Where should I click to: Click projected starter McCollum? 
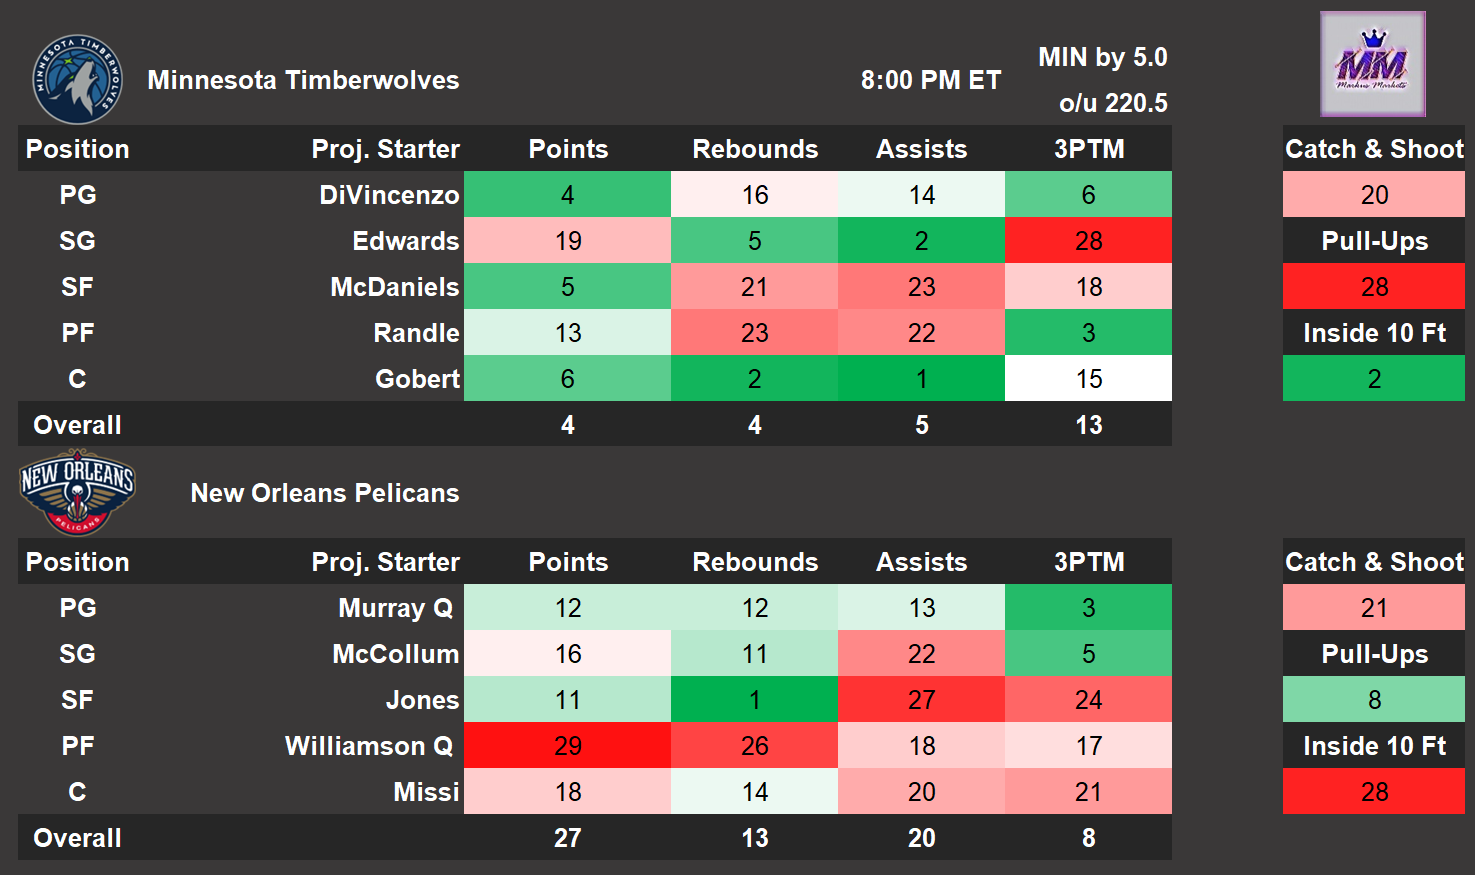coord(395,654)
